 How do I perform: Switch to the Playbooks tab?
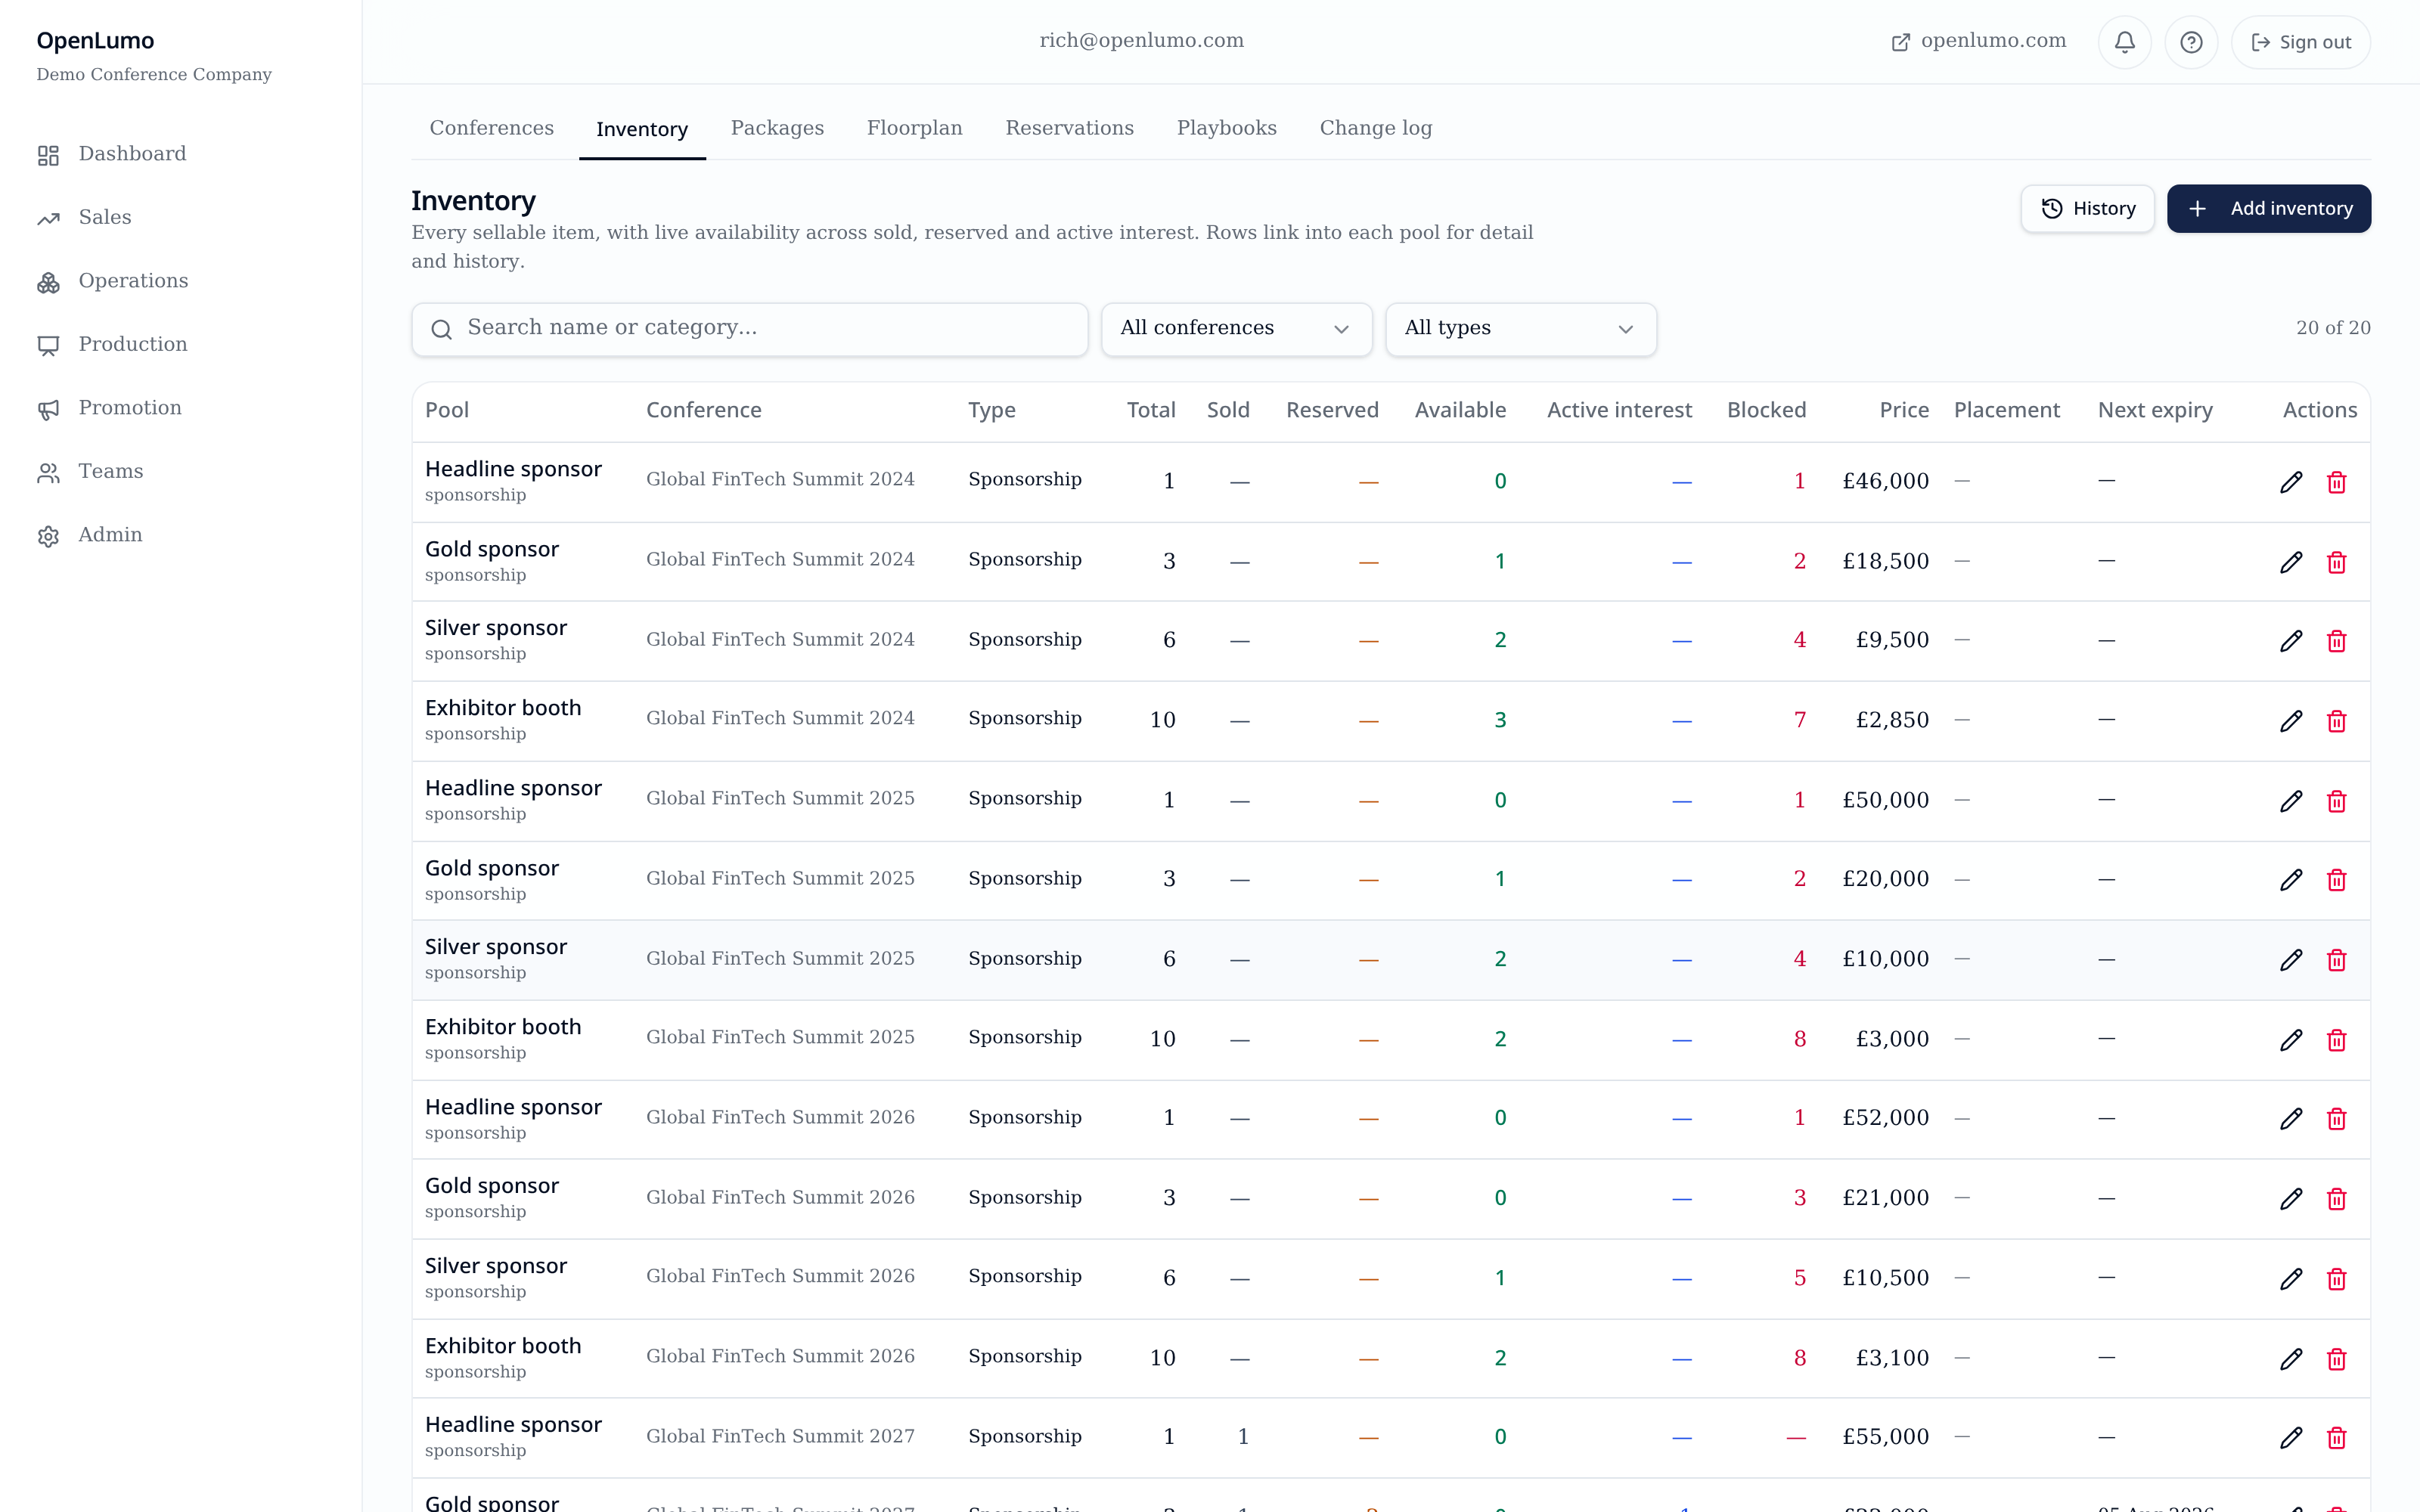tap(1226, 128)
